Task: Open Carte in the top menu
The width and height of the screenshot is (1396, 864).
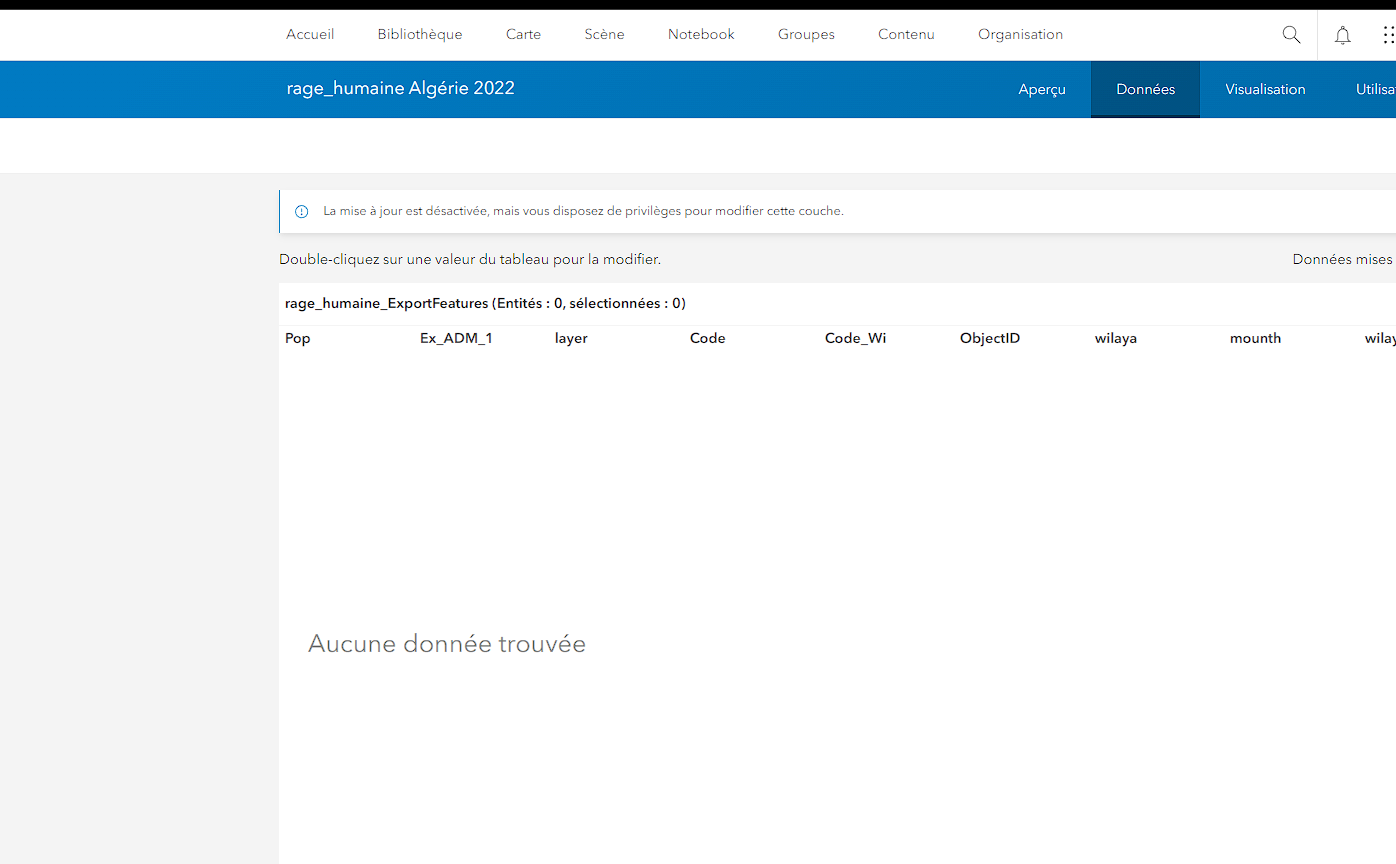Action: click(x=523, y=34)
